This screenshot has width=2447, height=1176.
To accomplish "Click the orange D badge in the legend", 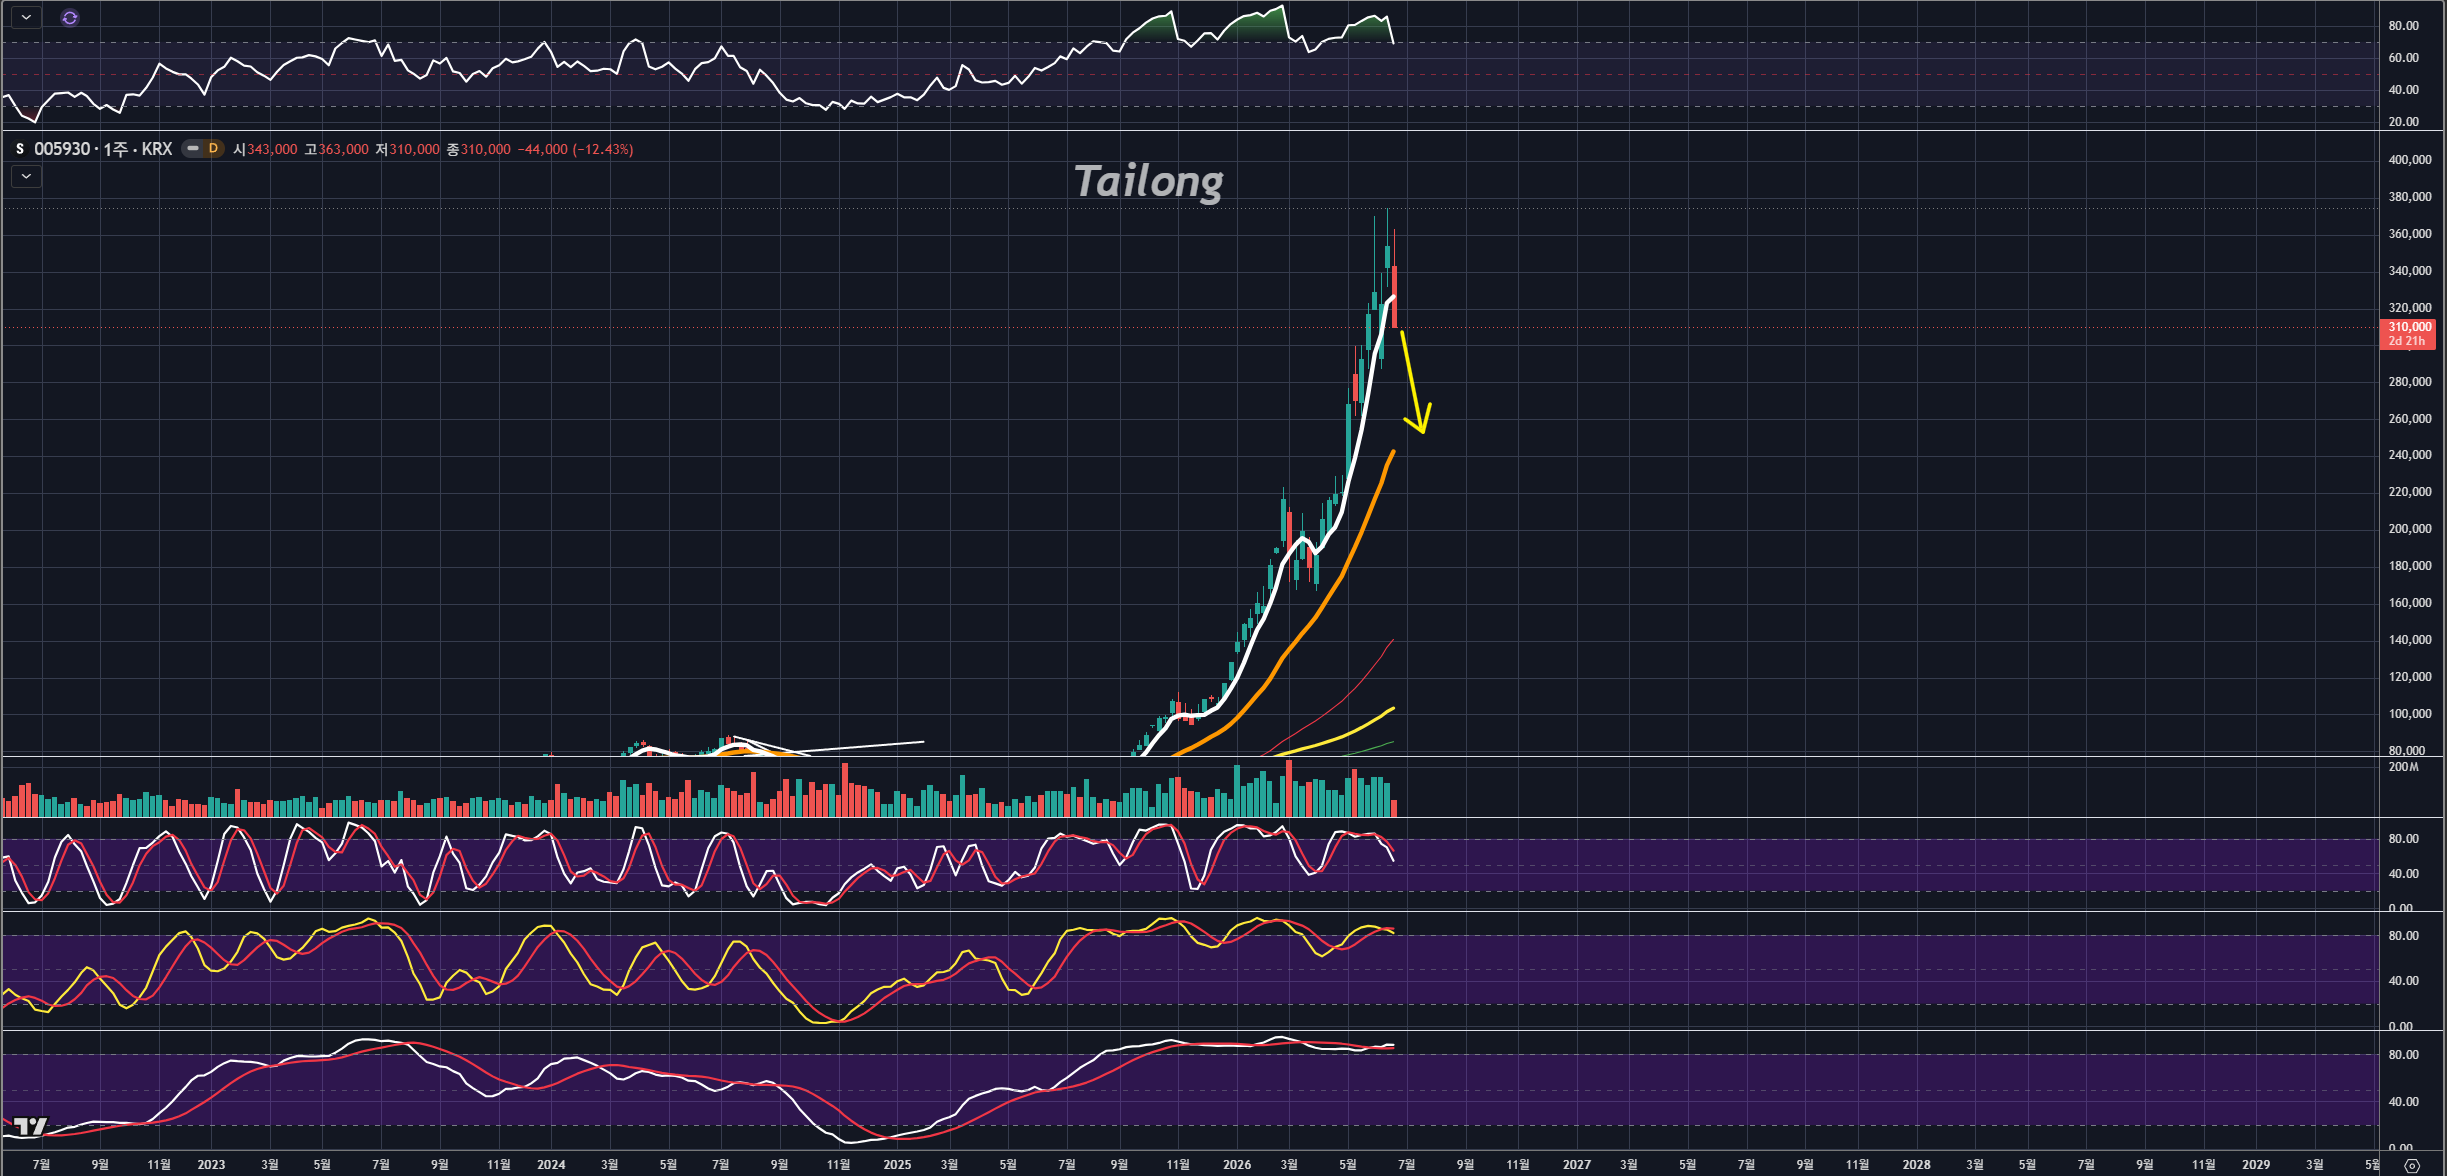I will 213,149.
